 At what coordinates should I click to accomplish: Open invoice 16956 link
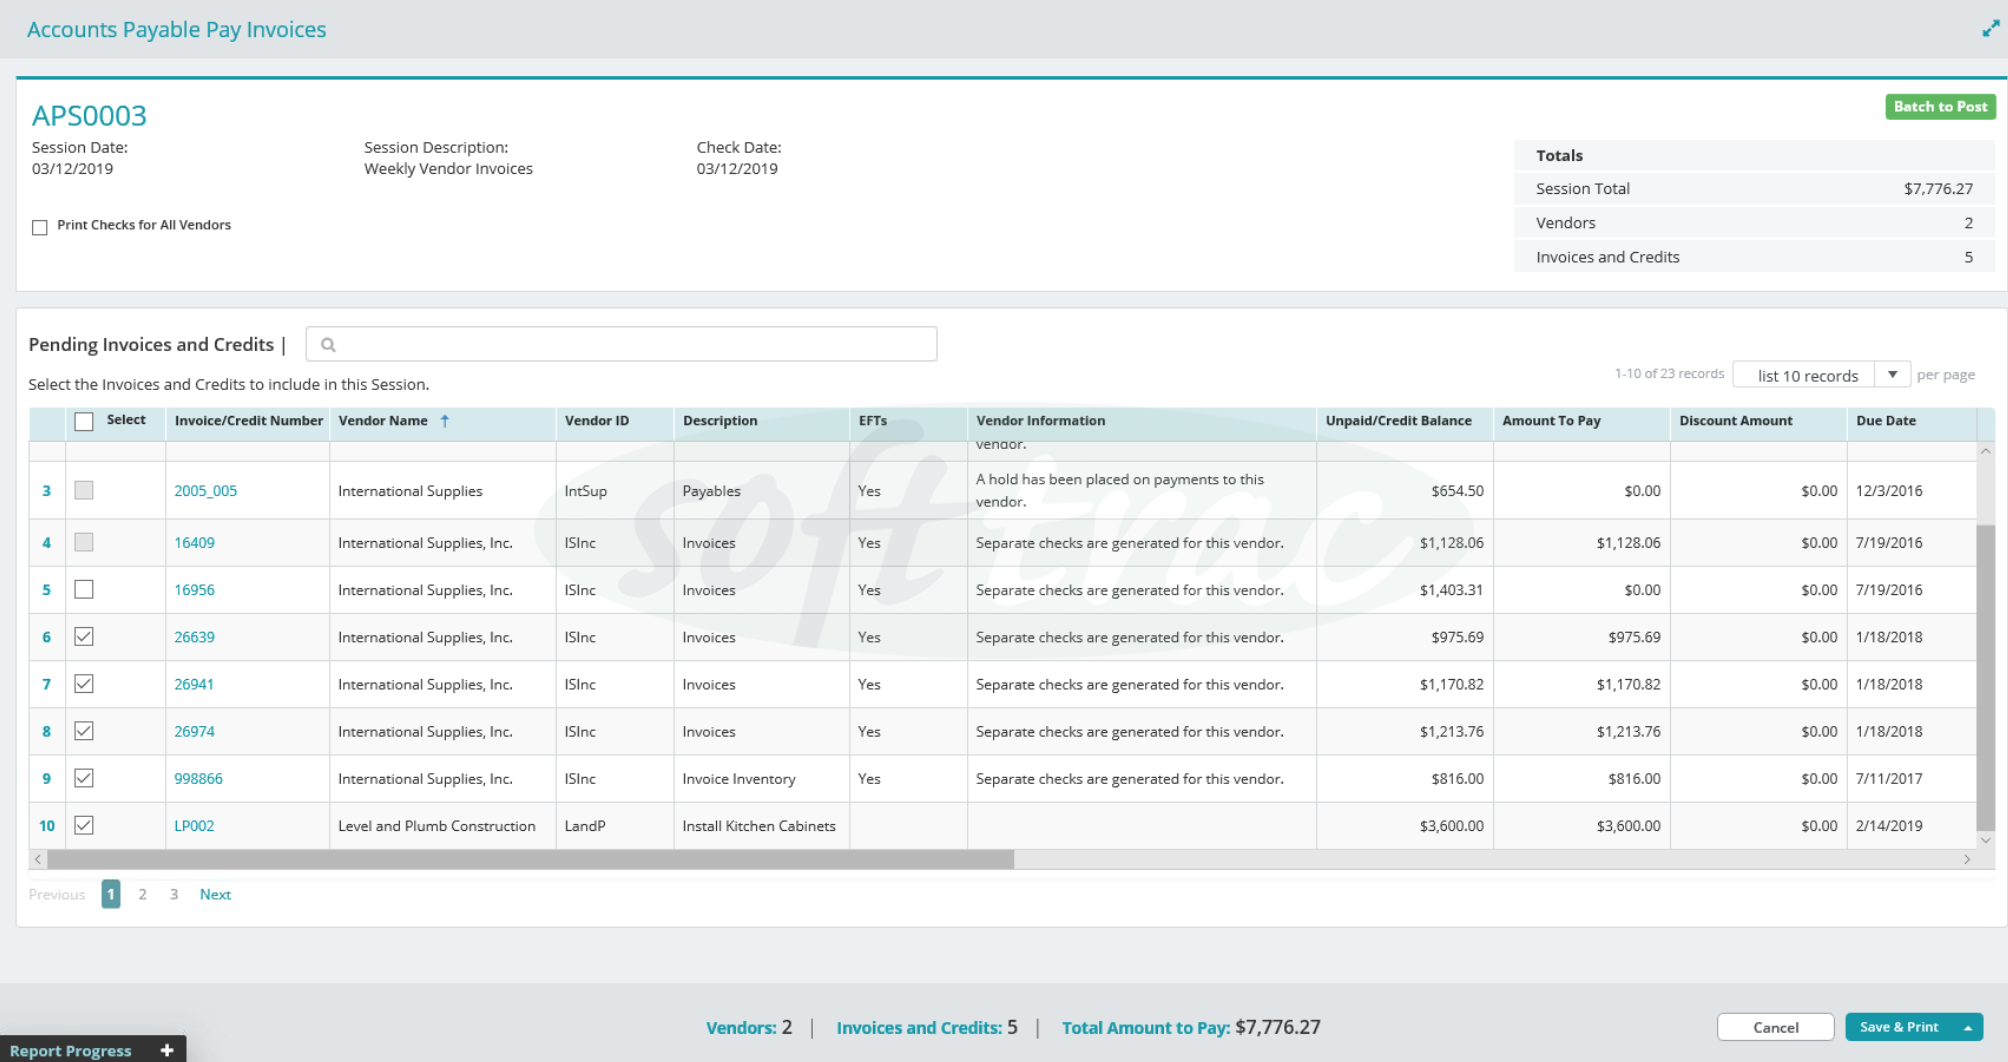click(194, 590)
